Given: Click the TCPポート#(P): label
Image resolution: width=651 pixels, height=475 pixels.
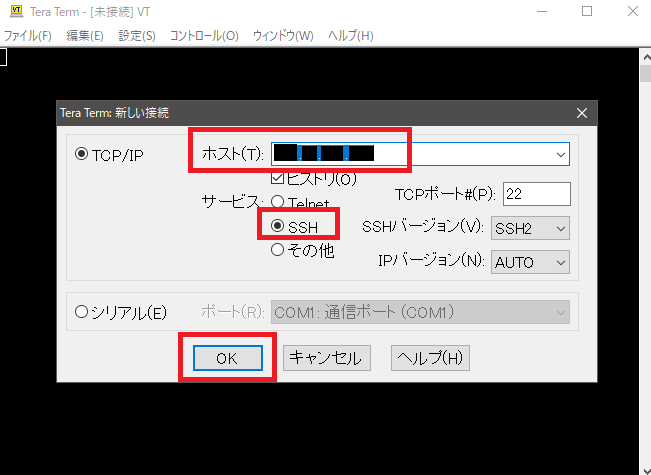Looking at the screenshot, I should (445, 194).
